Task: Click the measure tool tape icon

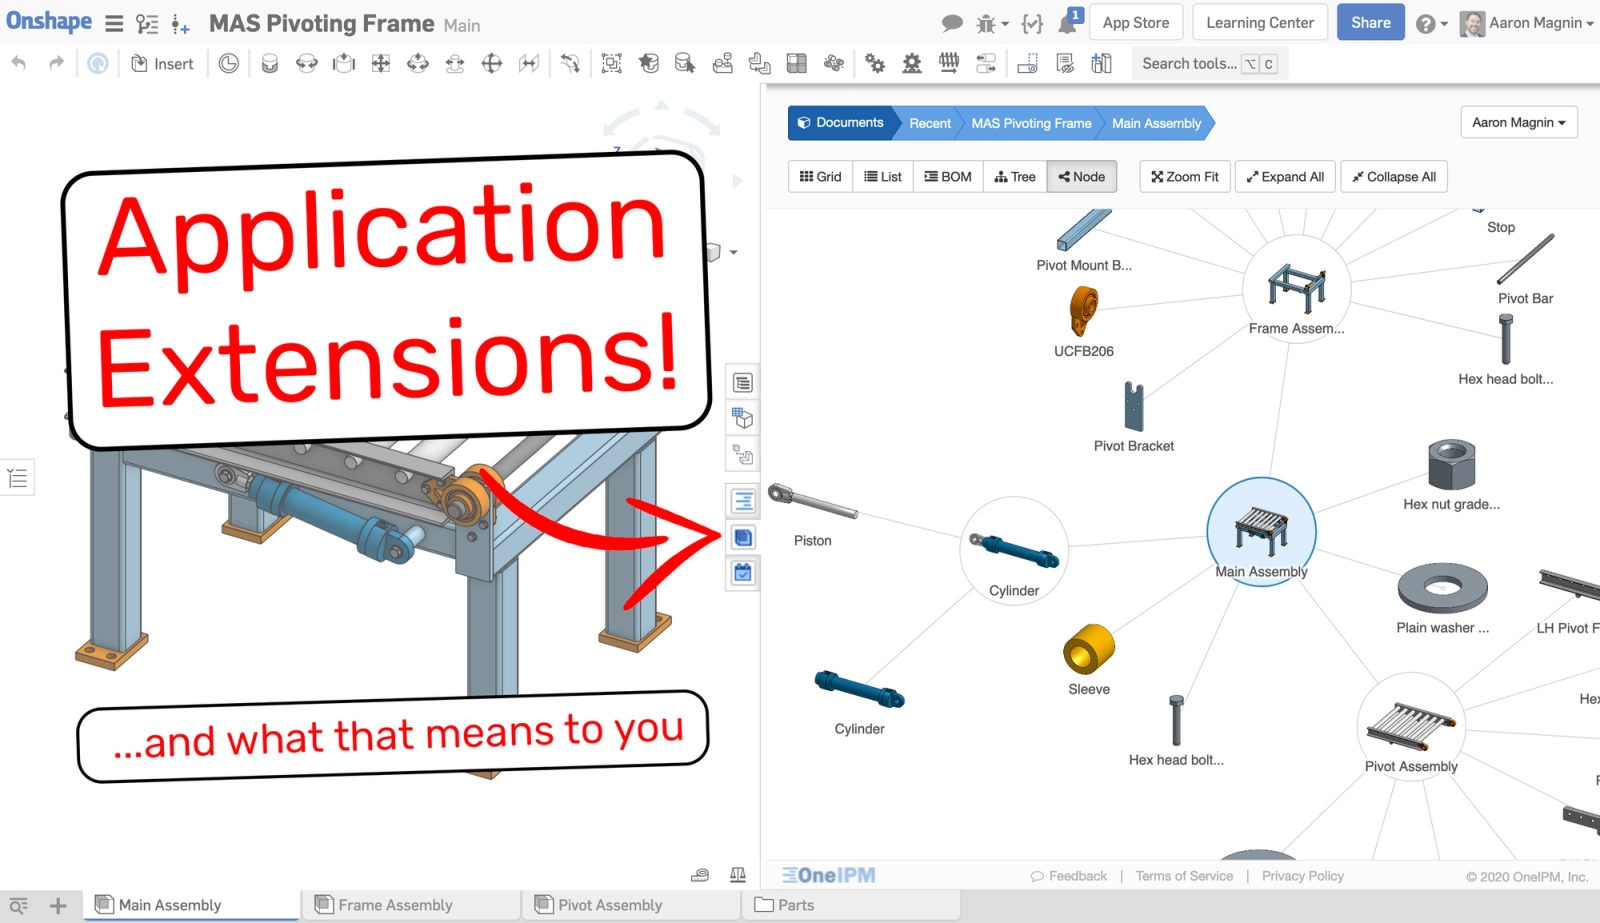Action: coord(700,875)
